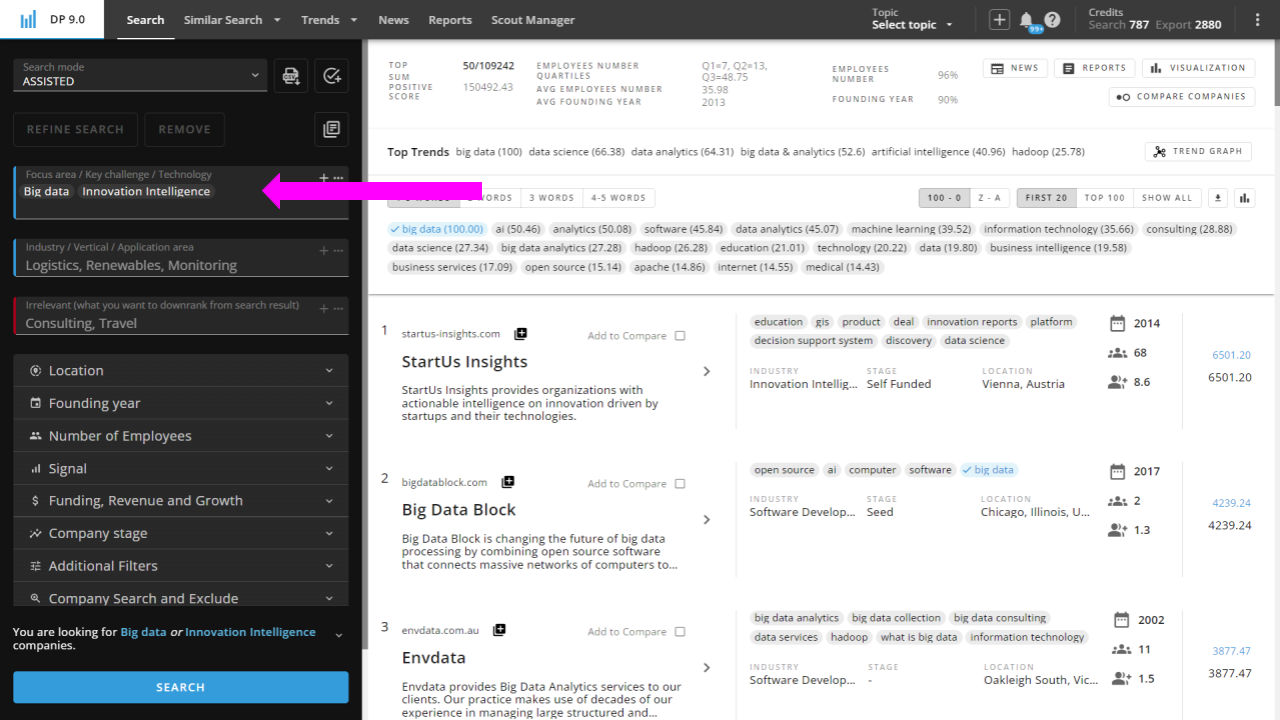The height and width of the screenshot is (720, 1280).
Task: Open more options for the Focus area field
Action: coord(339,178)
